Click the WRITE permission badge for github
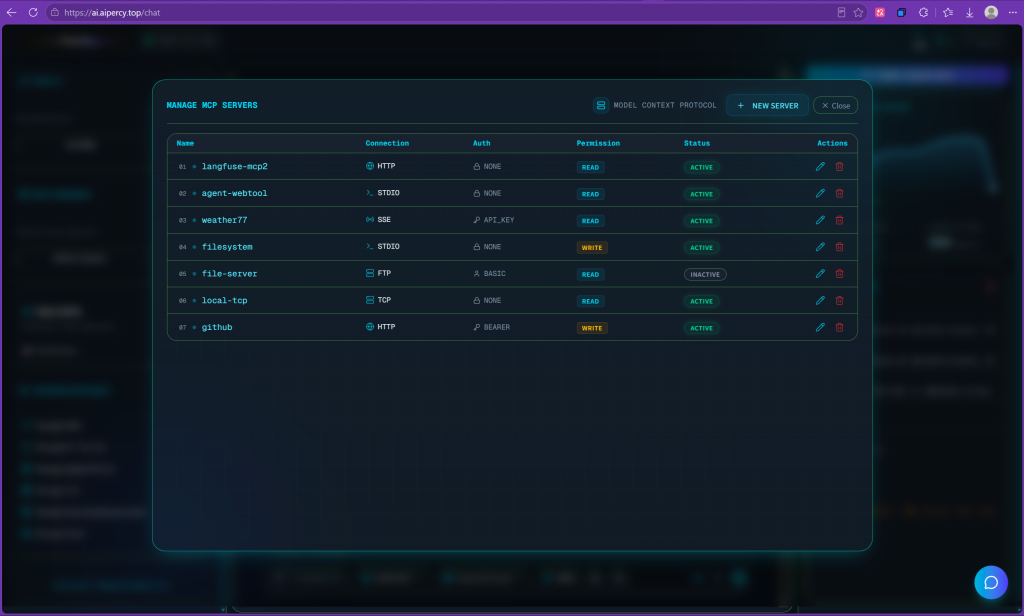This screenshot has width=1024, height=616. click(x=592, y=328)
